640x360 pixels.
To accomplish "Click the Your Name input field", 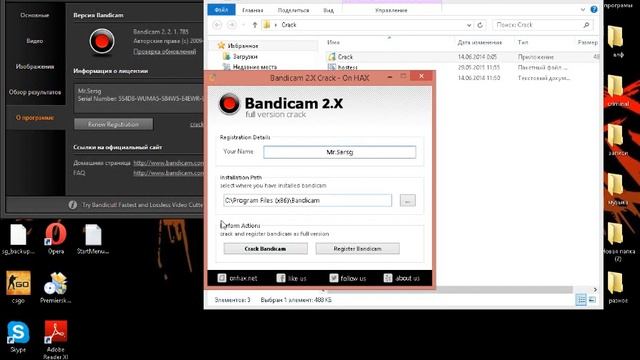I will (340, 152).
